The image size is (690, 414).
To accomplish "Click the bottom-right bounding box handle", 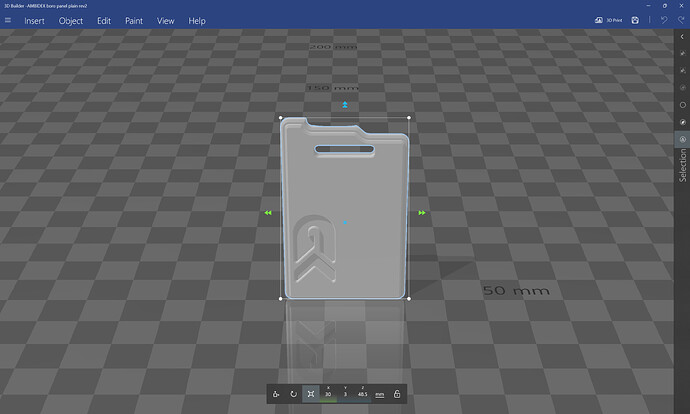I will (x=409, y=299).
